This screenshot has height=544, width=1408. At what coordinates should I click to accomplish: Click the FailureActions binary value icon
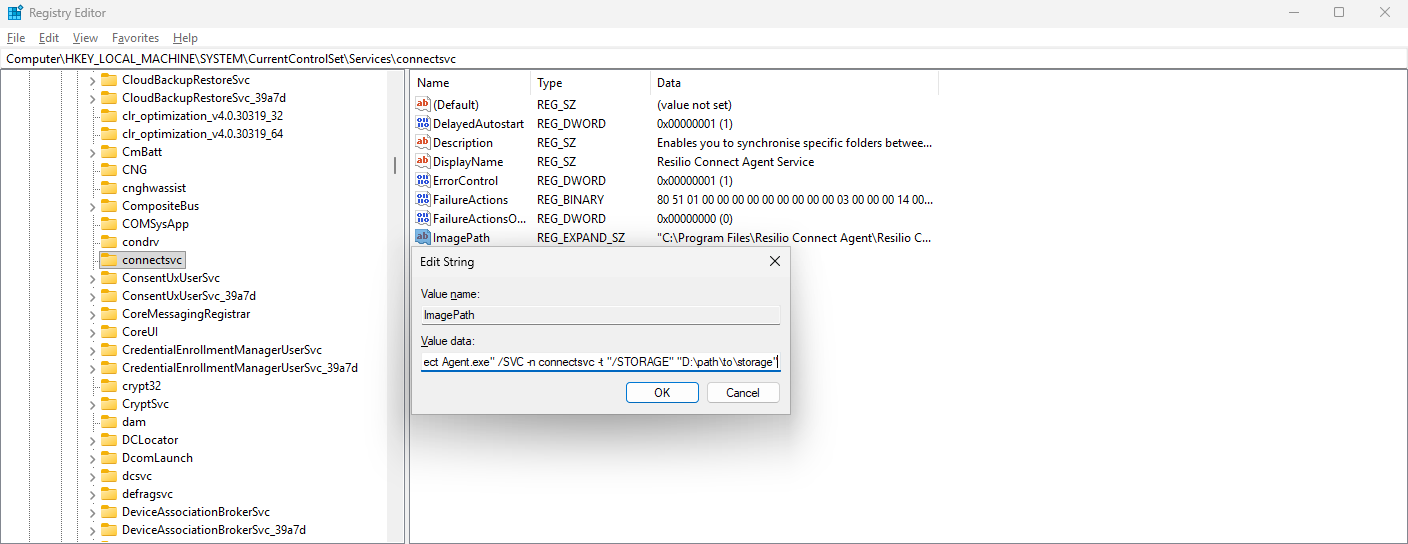(x=423, y=200)
